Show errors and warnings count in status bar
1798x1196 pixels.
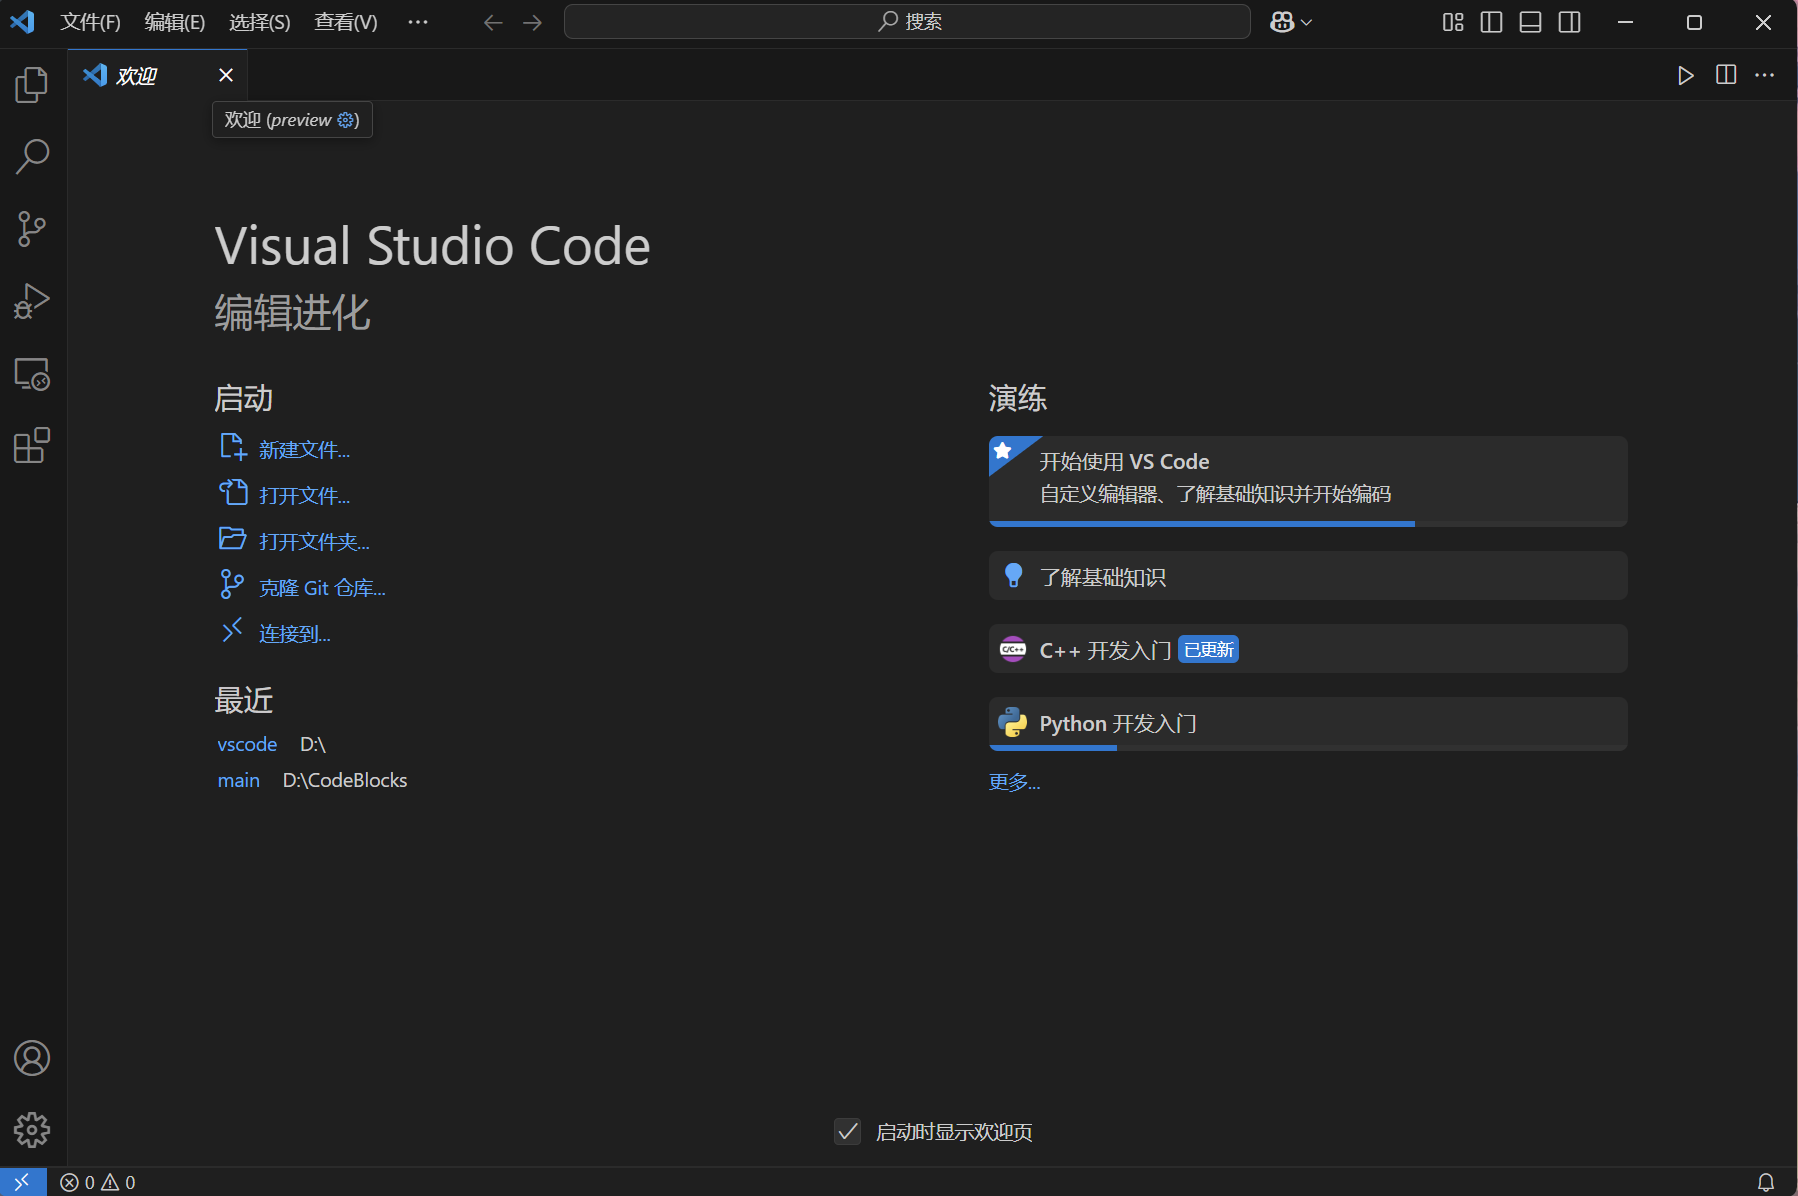pos(98,1182)
